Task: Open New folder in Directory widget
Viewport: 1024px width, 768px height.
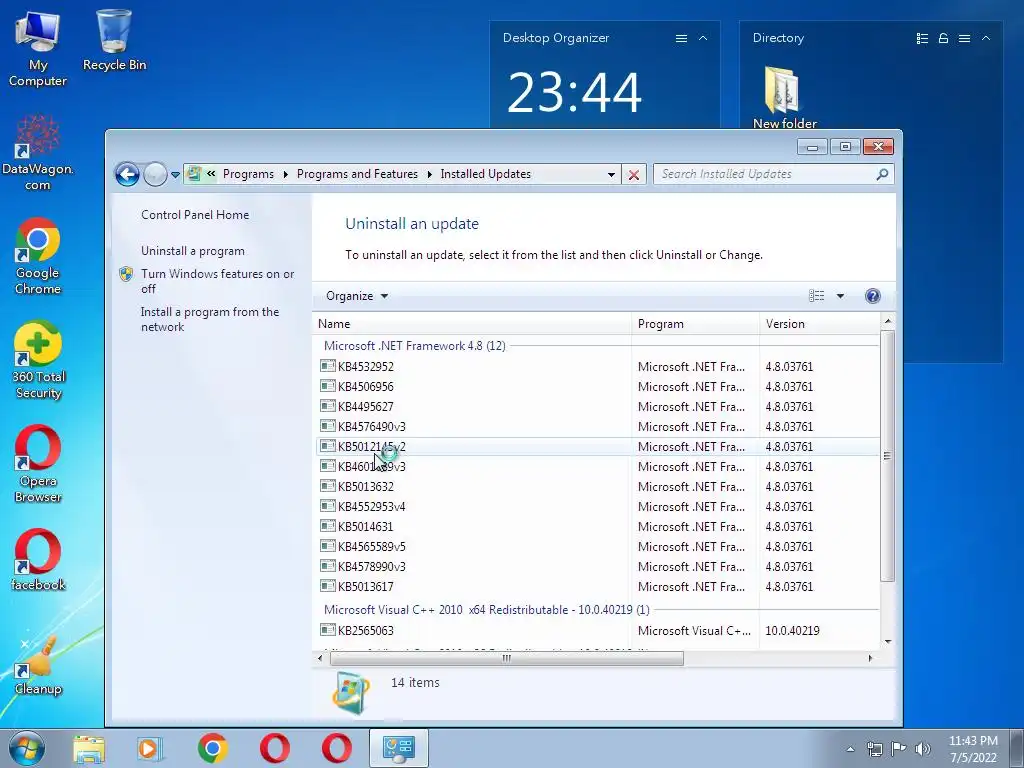Action: [784, 98]
